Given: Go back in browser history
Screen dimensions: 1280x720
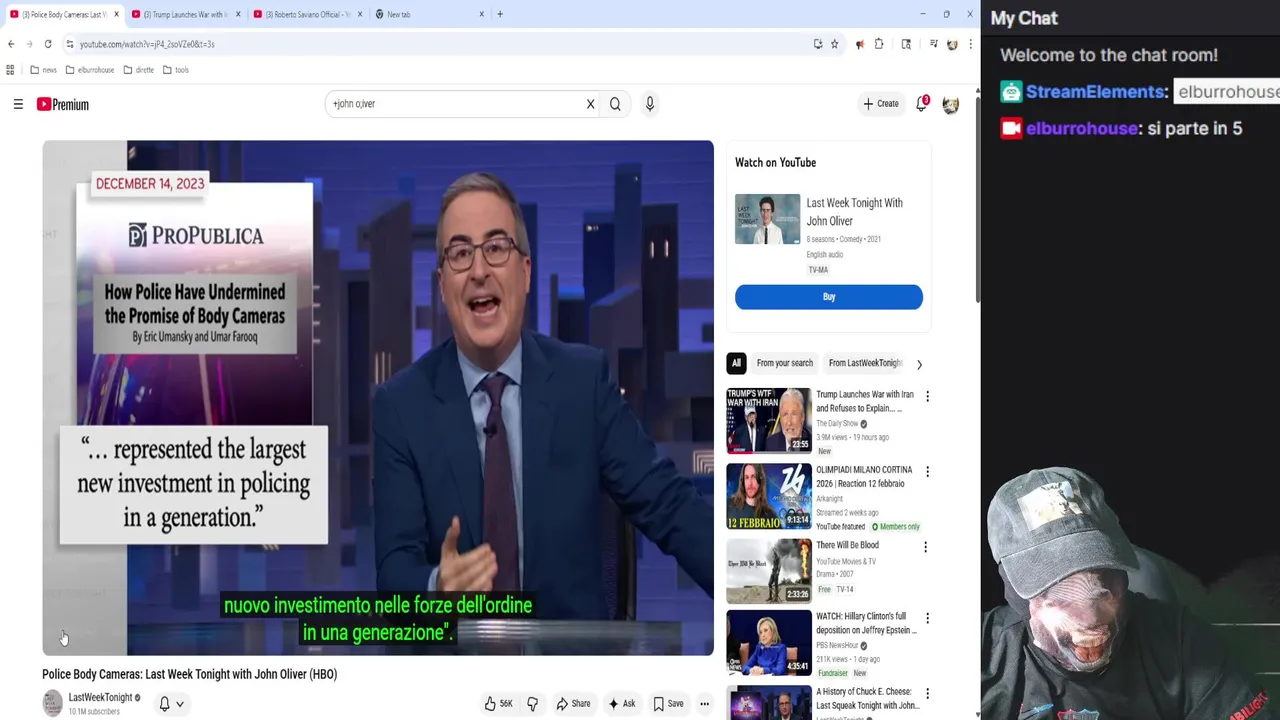Looking at the screenshot, I should click(x=11, y=44).
